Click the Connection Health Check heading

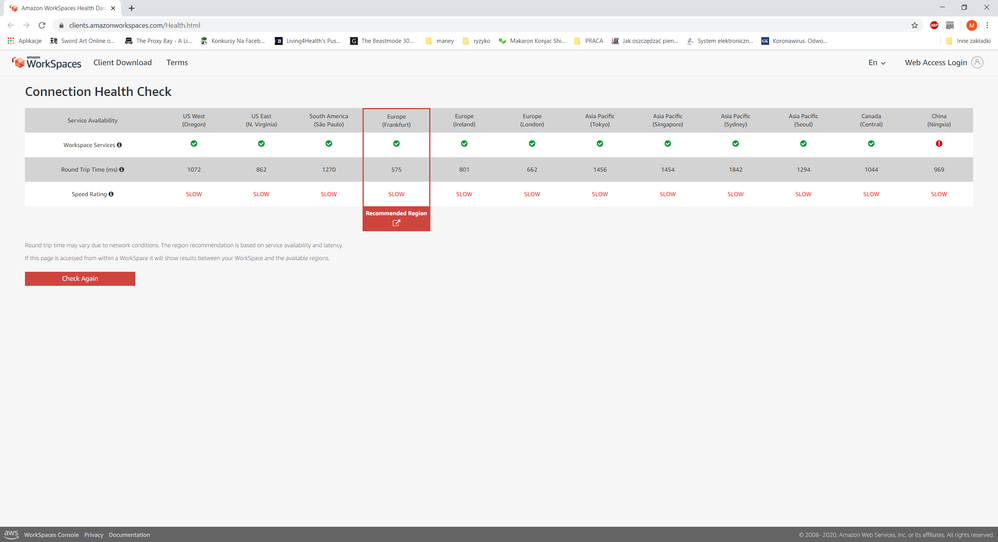point(98,92)
